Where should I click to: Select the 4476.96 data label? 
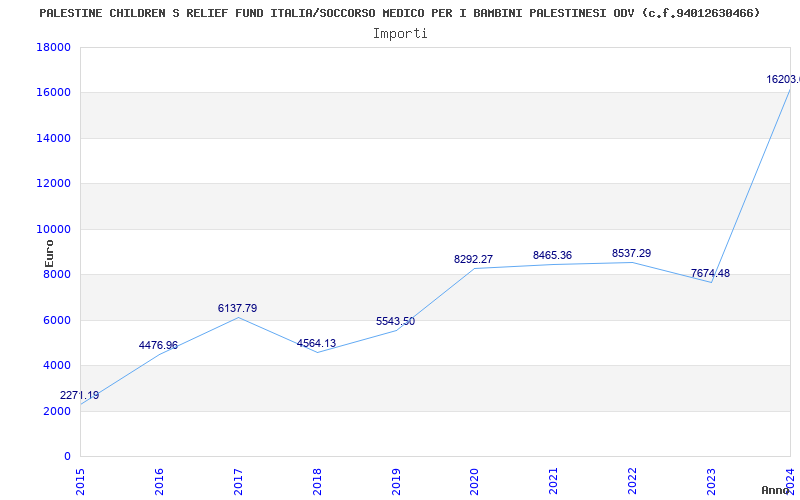[158, 345]
